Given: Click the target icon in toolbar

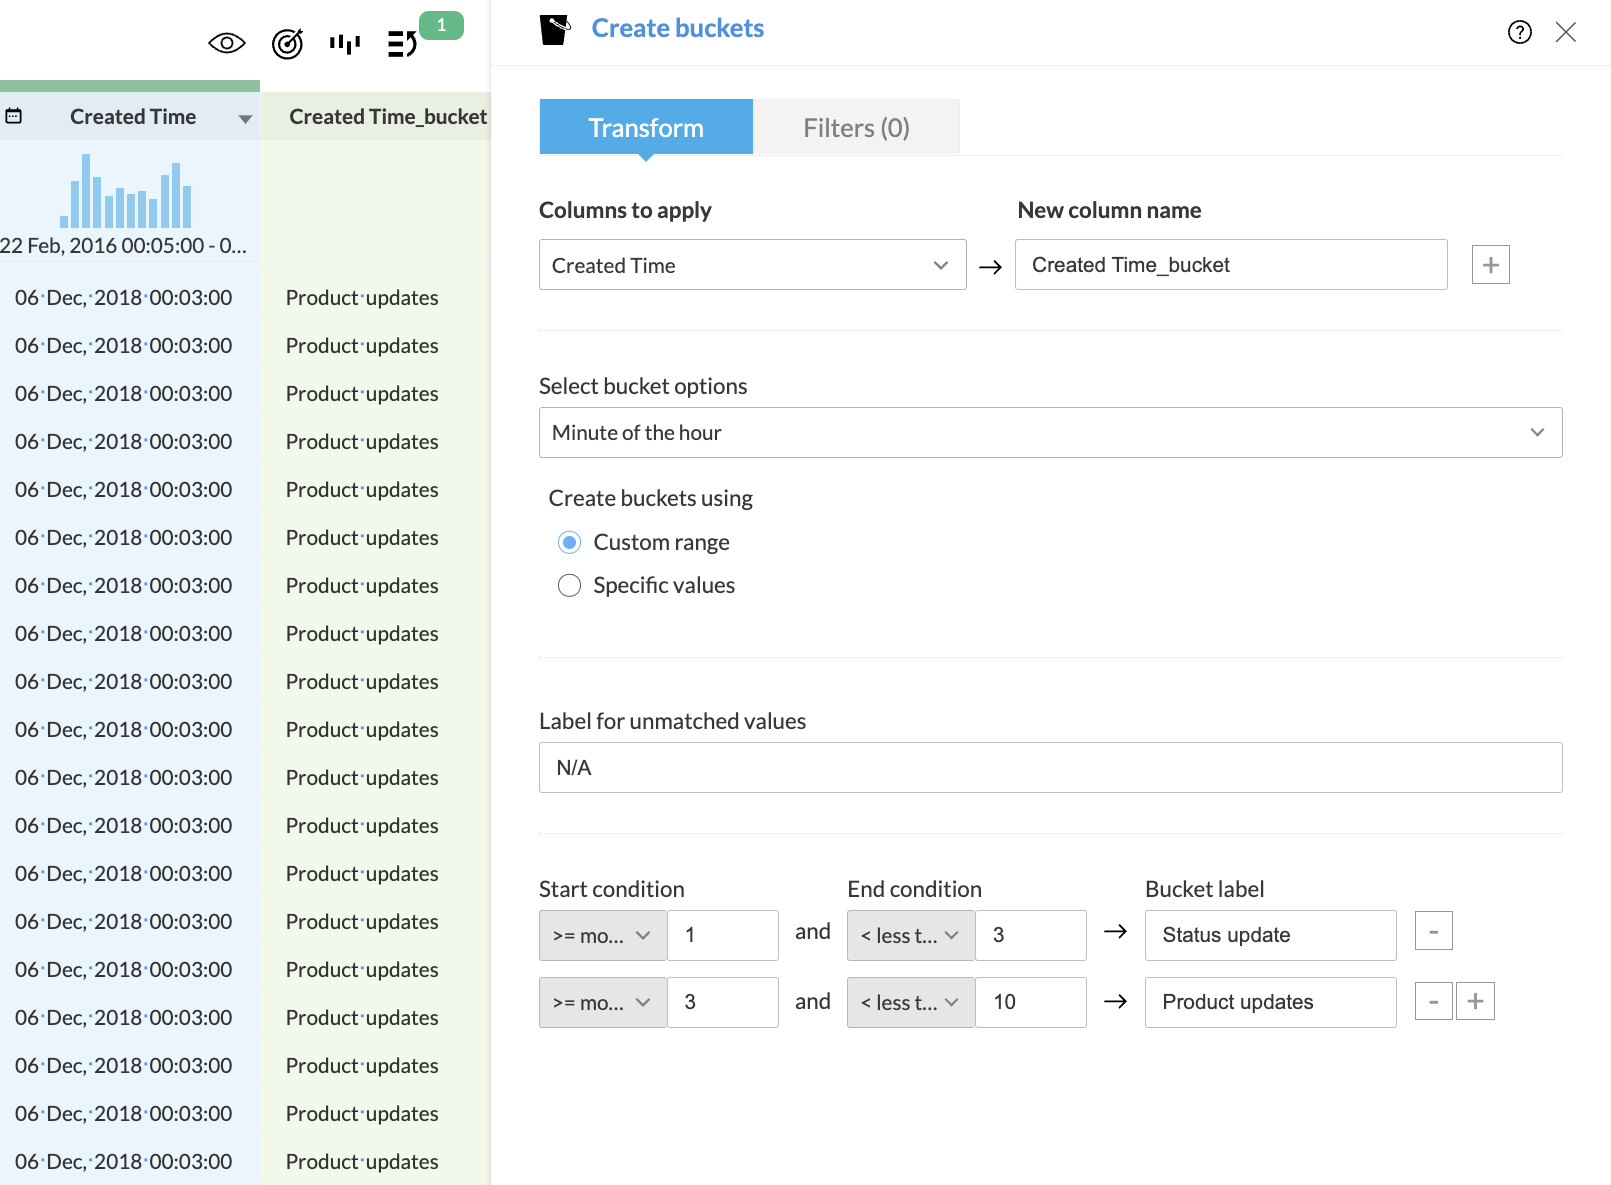Looking at the screenshot, I should [287, 43].
